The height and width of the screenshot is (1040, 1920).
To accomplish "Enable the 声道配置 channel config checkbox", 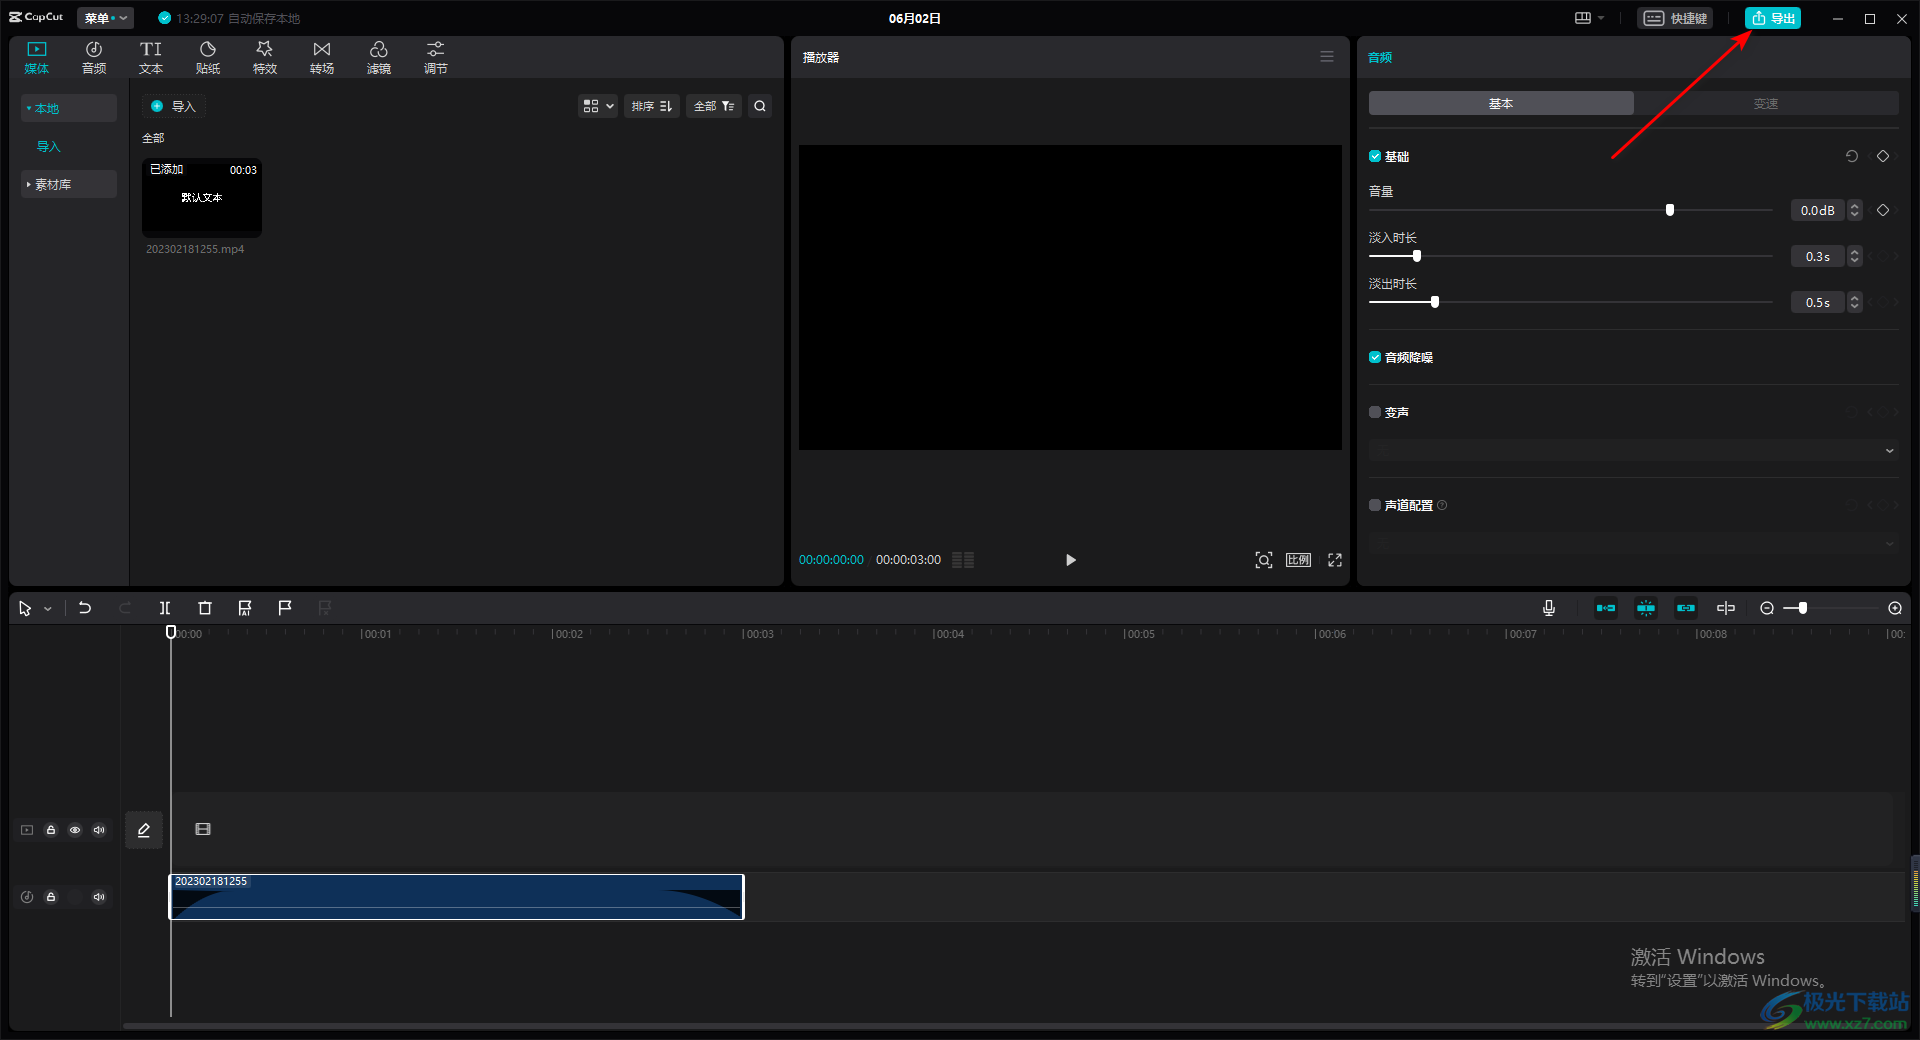I will [1375, 505].
